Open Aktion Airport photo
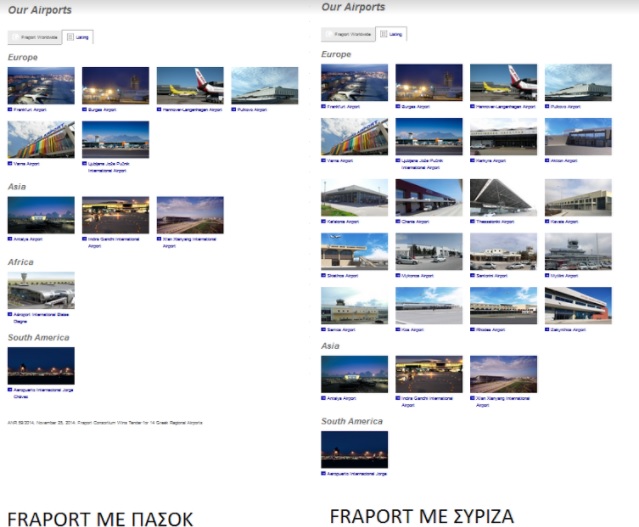639x527 pixels. pyautogui.click(x=578, y=137)
